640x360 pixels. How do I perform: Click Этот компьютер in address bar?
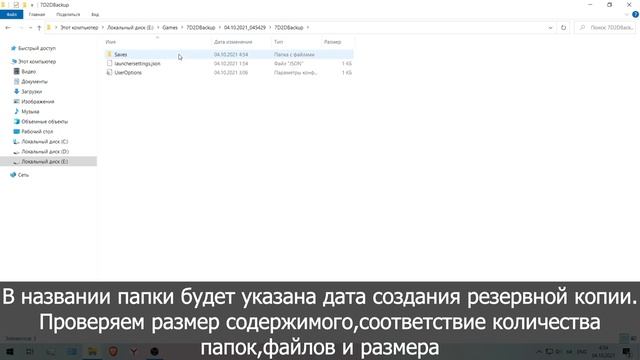(x=79, y=28)
